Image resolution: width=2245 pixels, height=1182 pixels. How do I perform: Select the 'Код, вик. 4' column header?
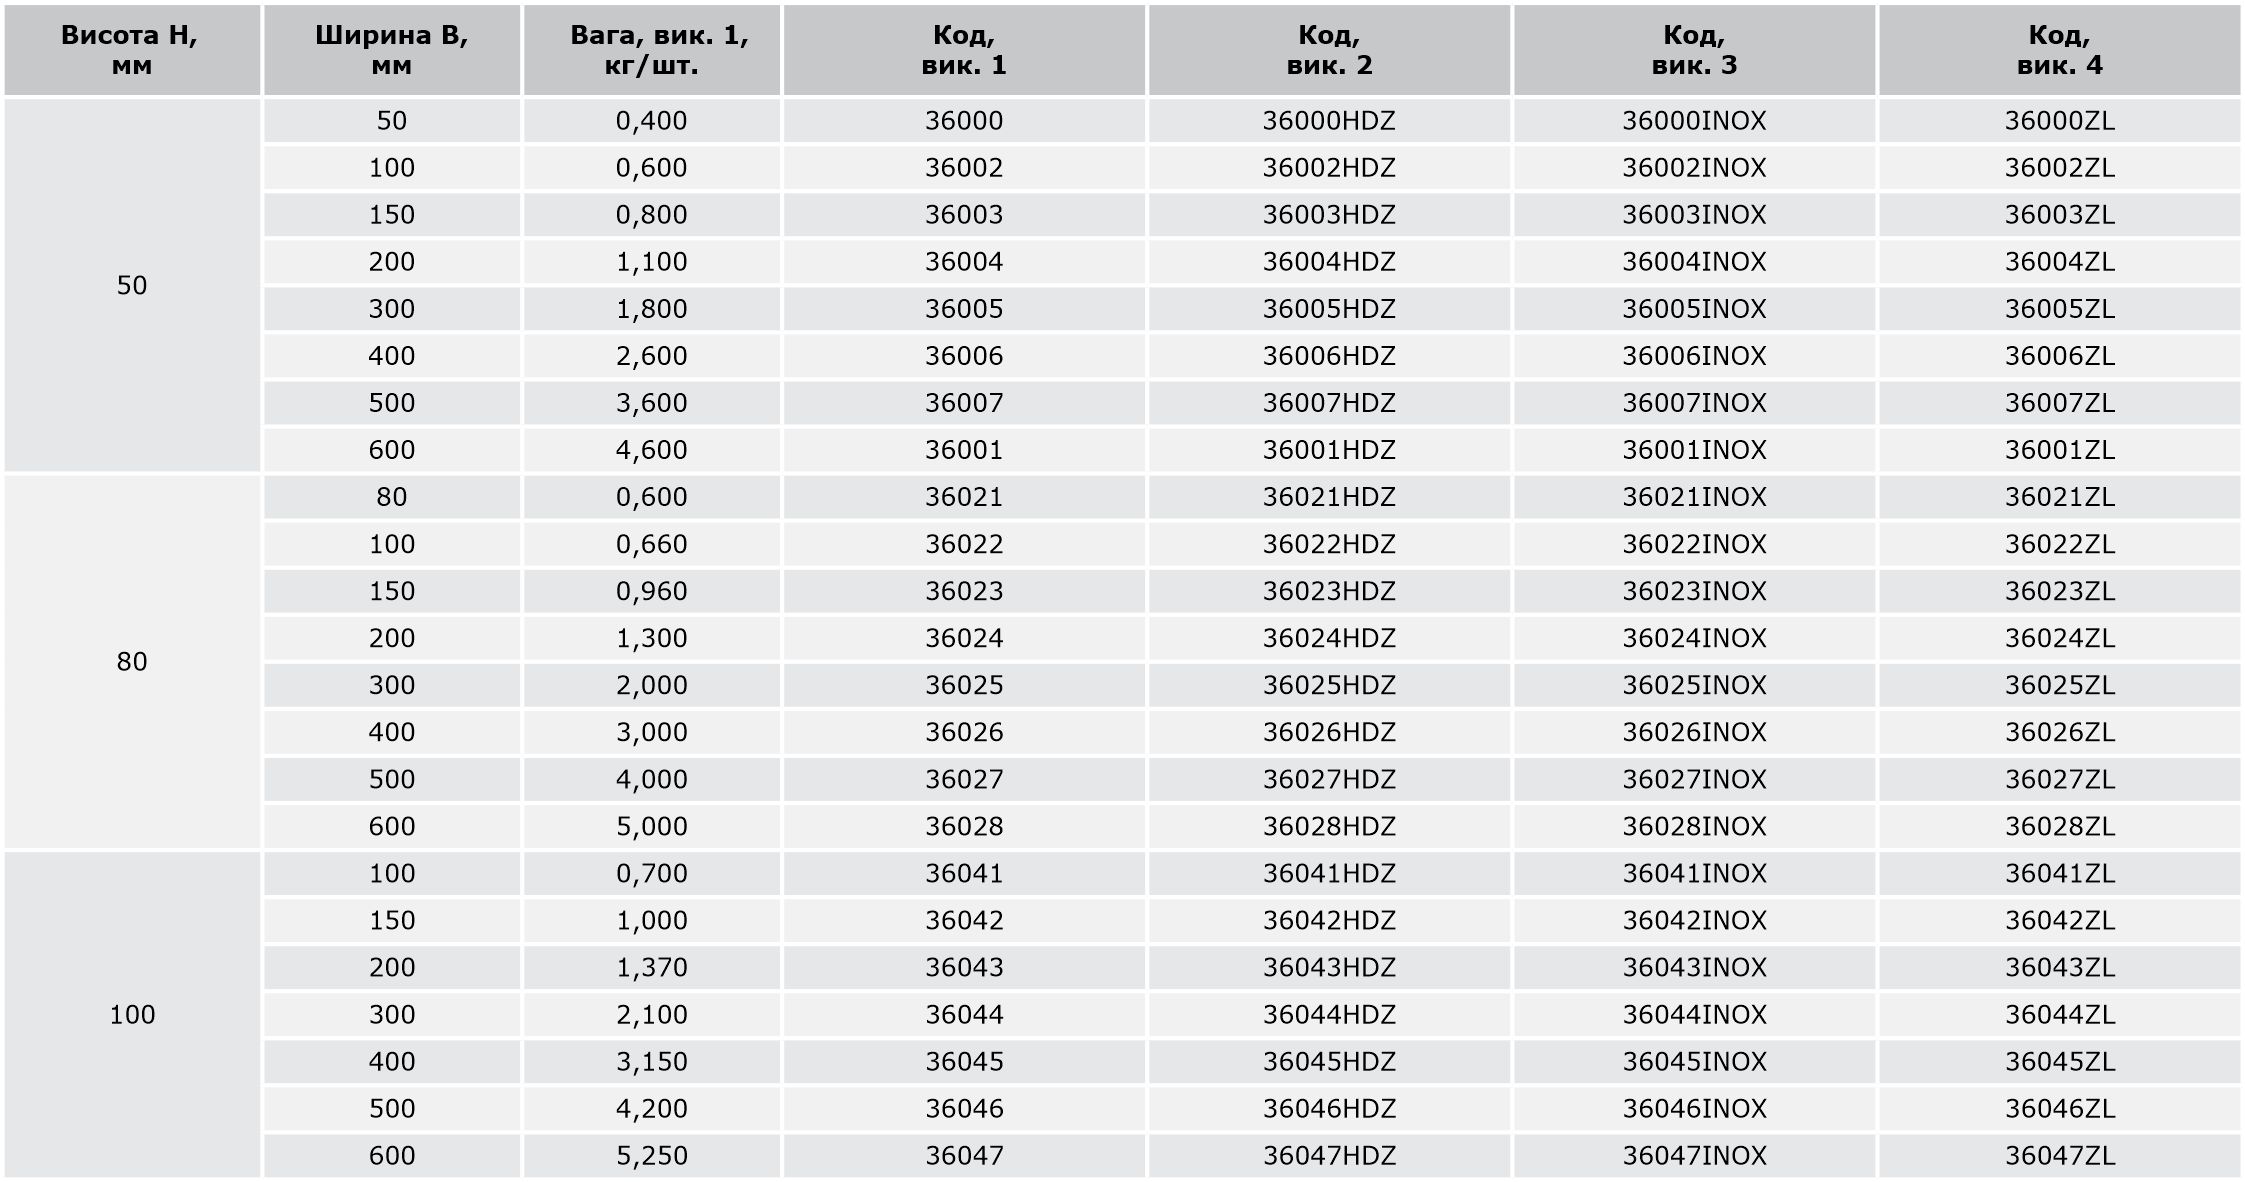point(2059,50)
